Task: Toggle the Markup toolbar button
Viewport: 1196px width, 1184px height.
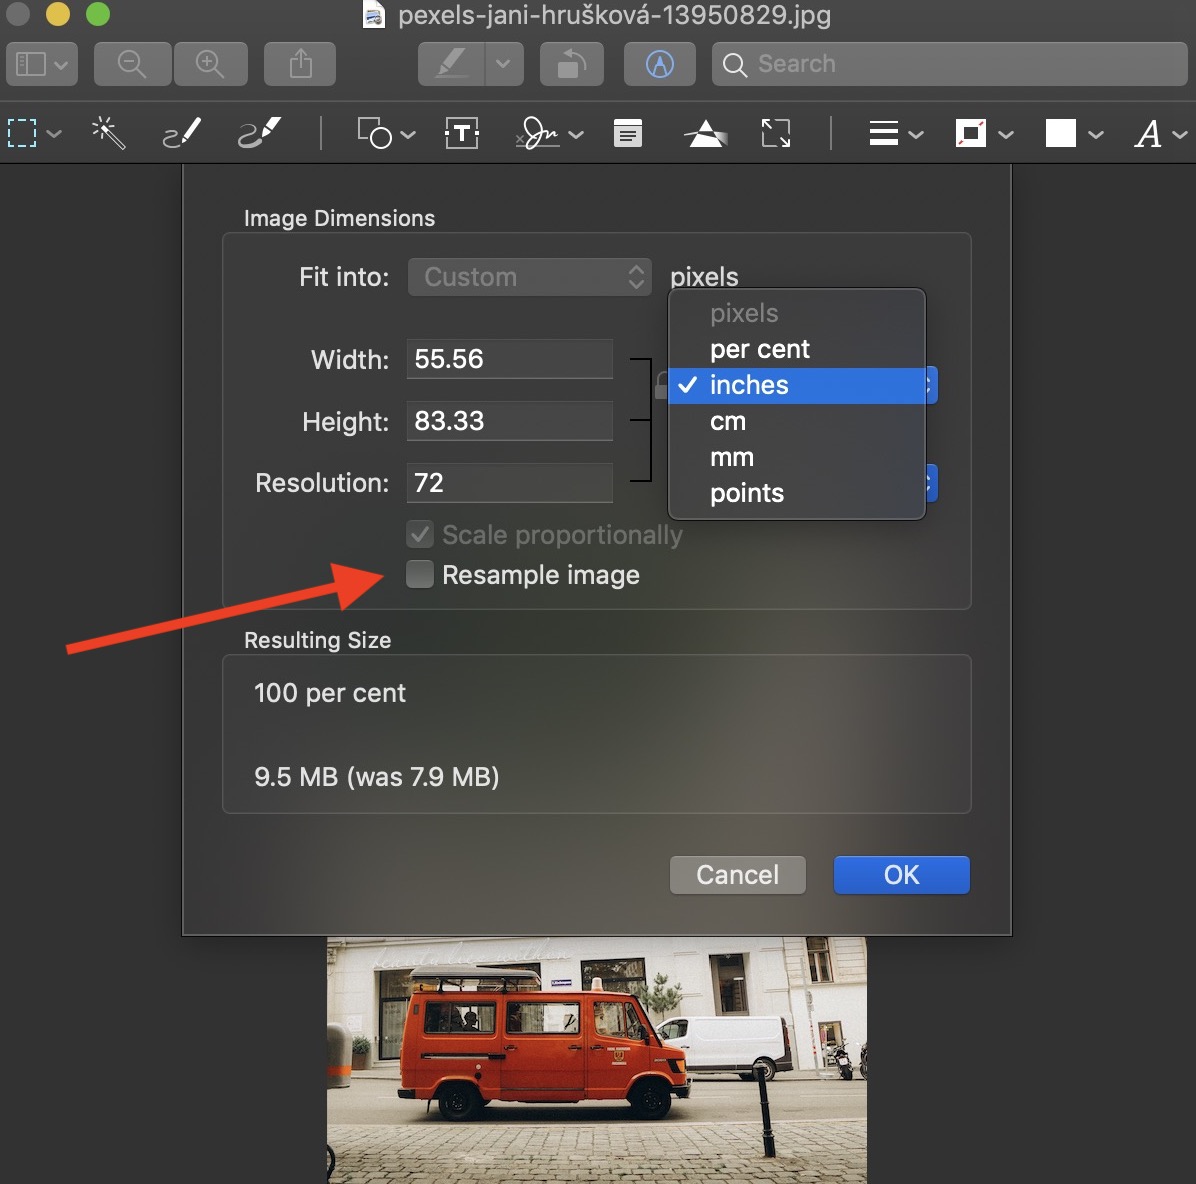Action: 660,64
